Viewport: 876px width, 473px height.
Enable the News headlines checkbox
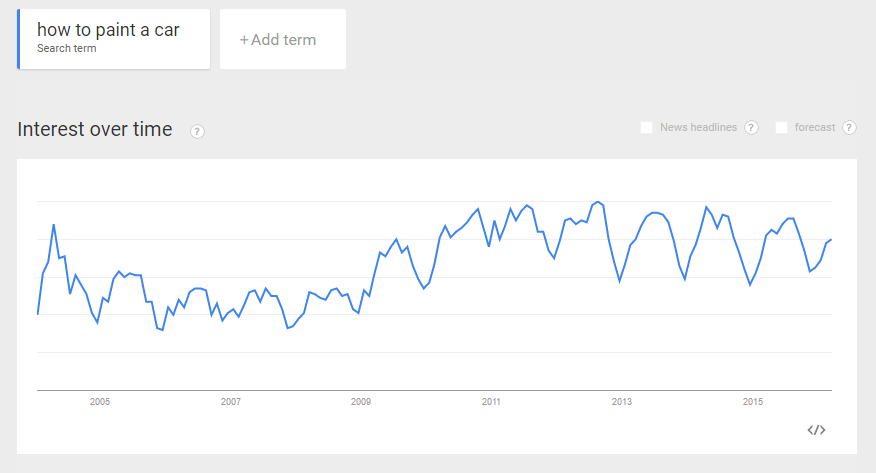point(646,127)
